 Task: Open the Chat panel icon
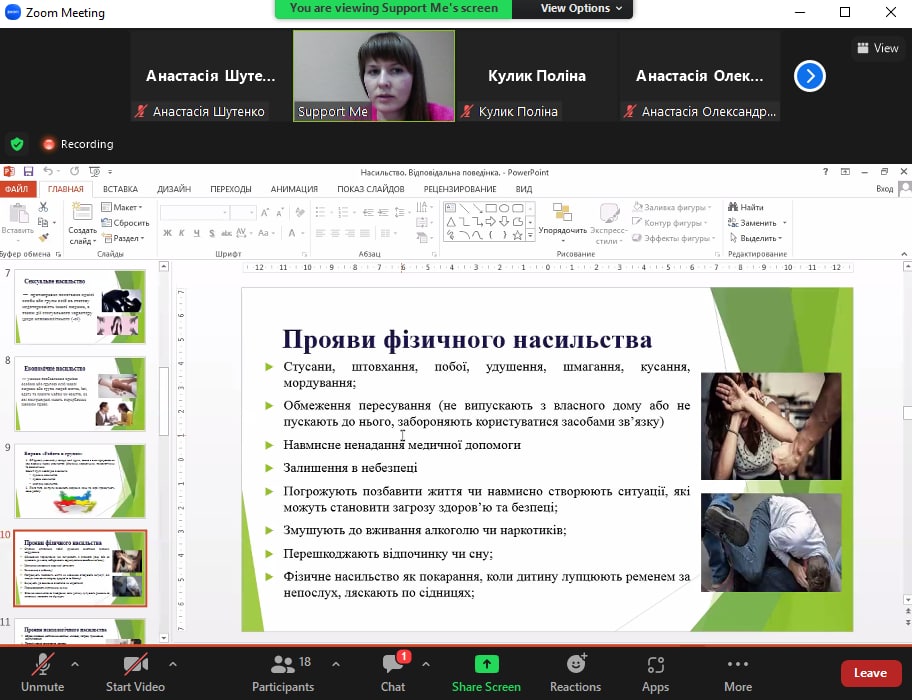pos(393,665)
